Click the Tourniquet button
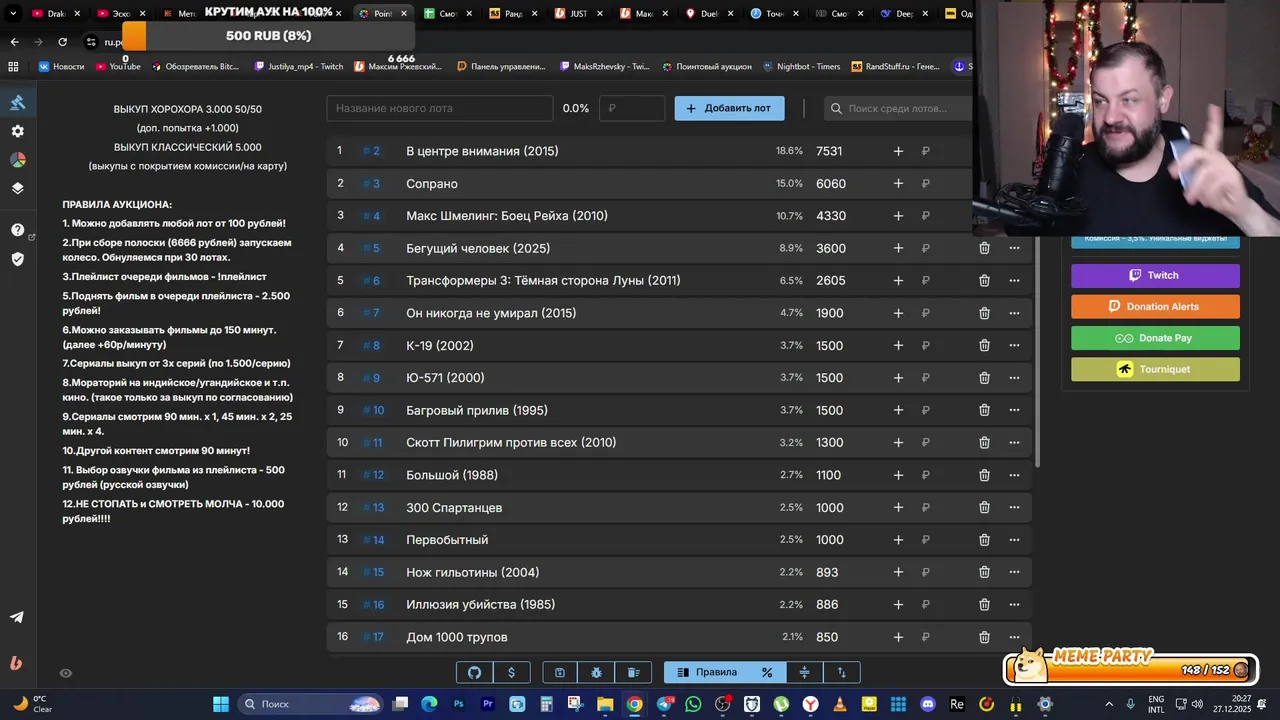Image resolution: width=1280 pixels, height=720 pixels. pyautogui.click(x=1155, y=369)
